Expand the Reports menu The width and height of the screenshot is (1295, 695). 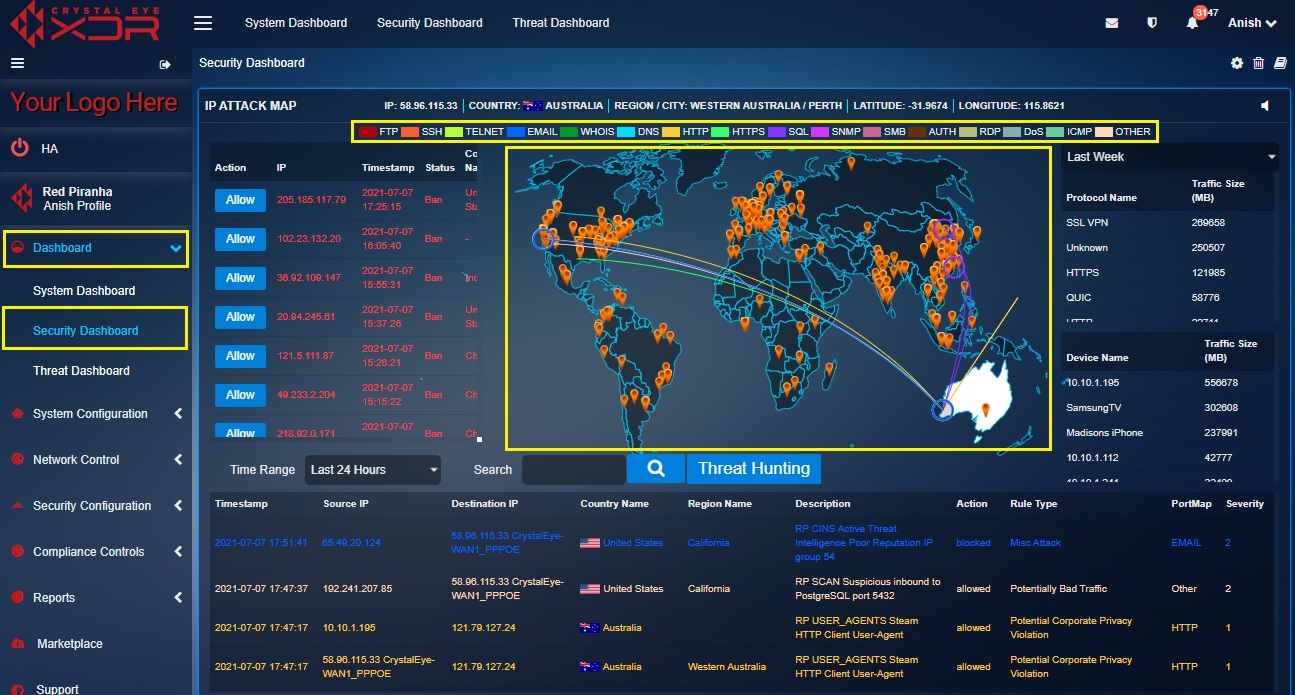tap(178, 598)
